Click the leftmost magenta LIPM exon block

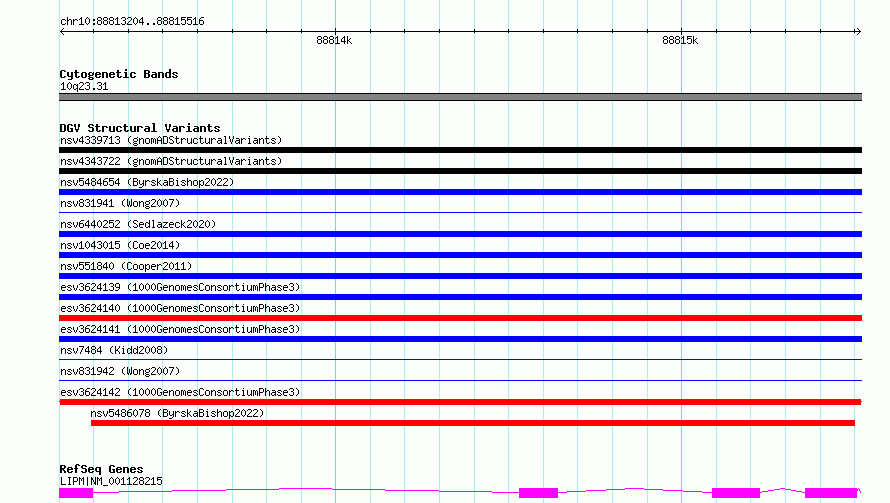[76, 493]
